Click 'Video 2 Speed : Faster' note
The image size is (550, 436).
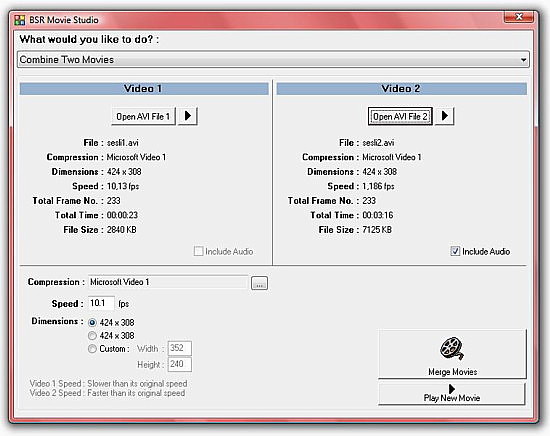coord(107,393)
